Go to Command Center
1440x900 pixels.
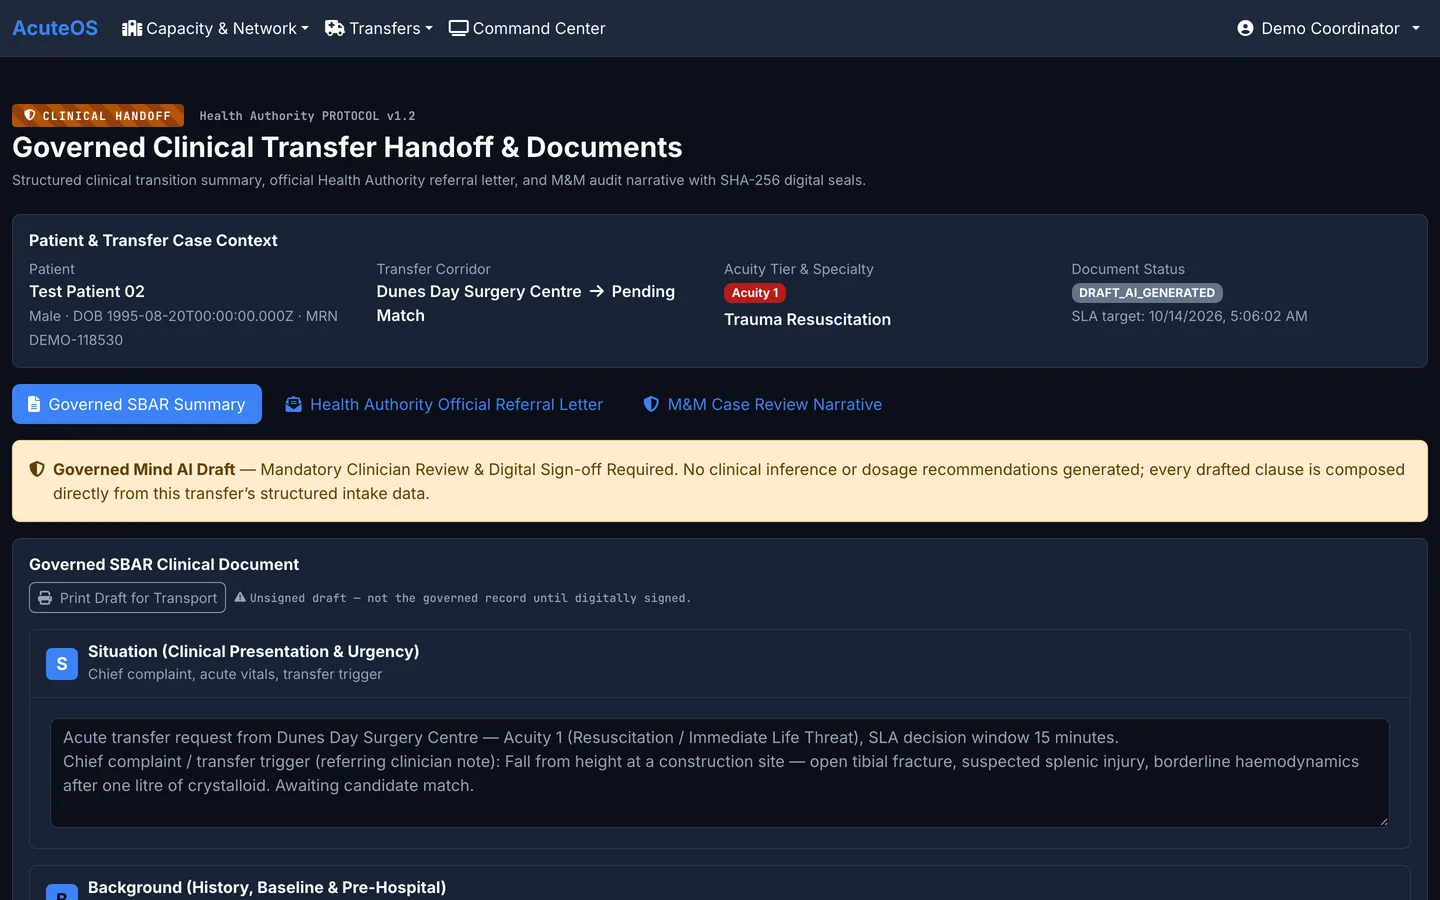527,28
